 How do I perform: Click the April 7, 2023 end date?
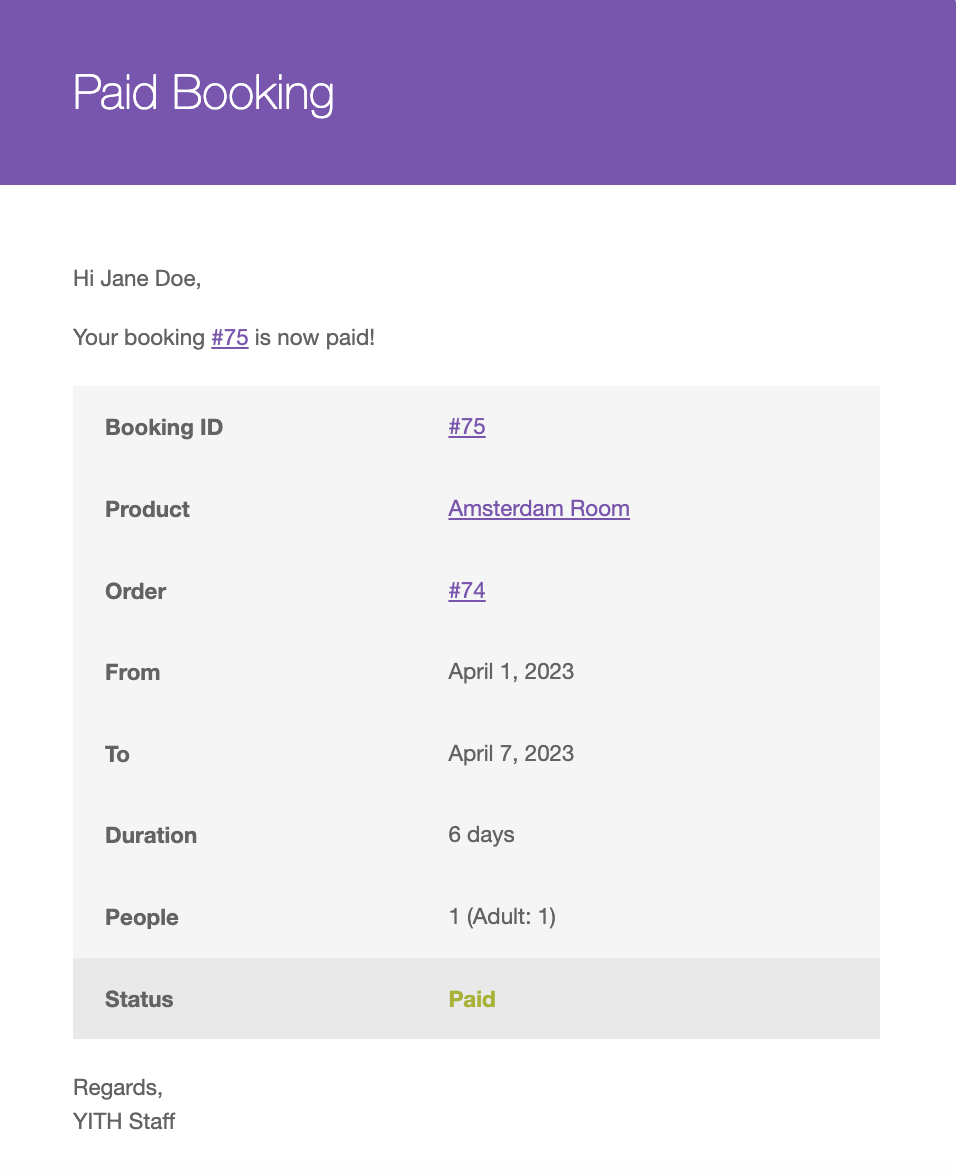511,754
